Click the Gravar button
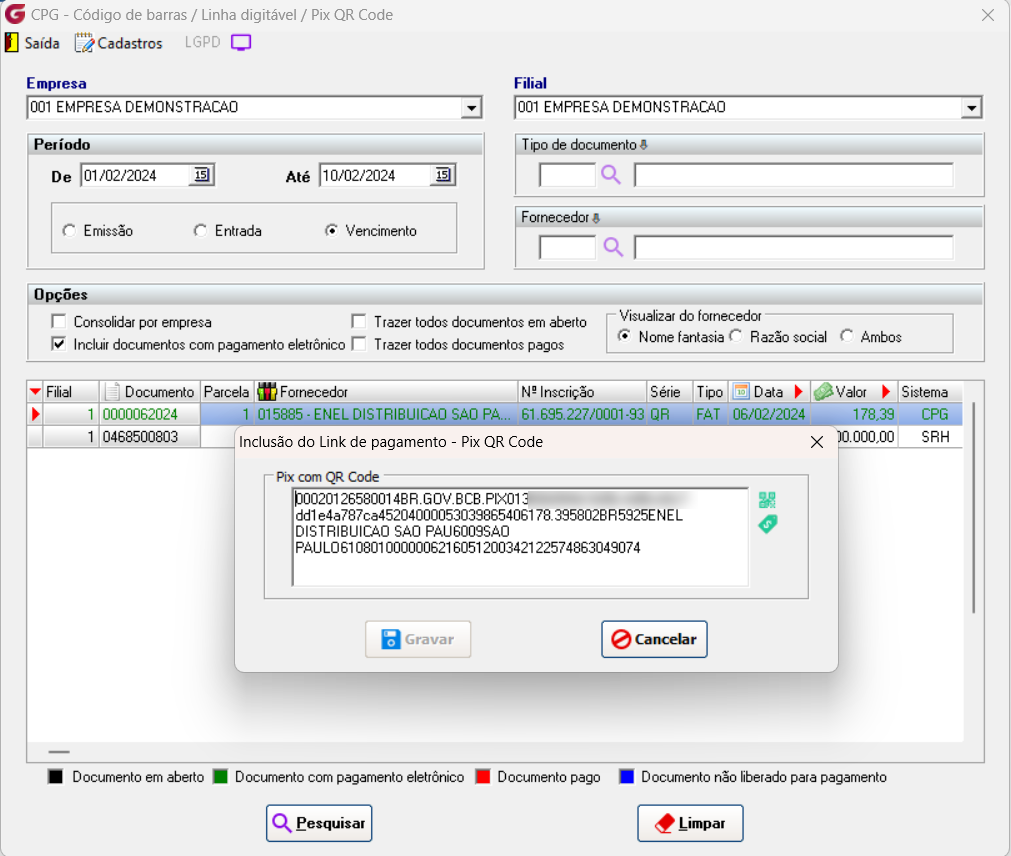Screen dimensions: 1011x856 [x=418, y=639]
